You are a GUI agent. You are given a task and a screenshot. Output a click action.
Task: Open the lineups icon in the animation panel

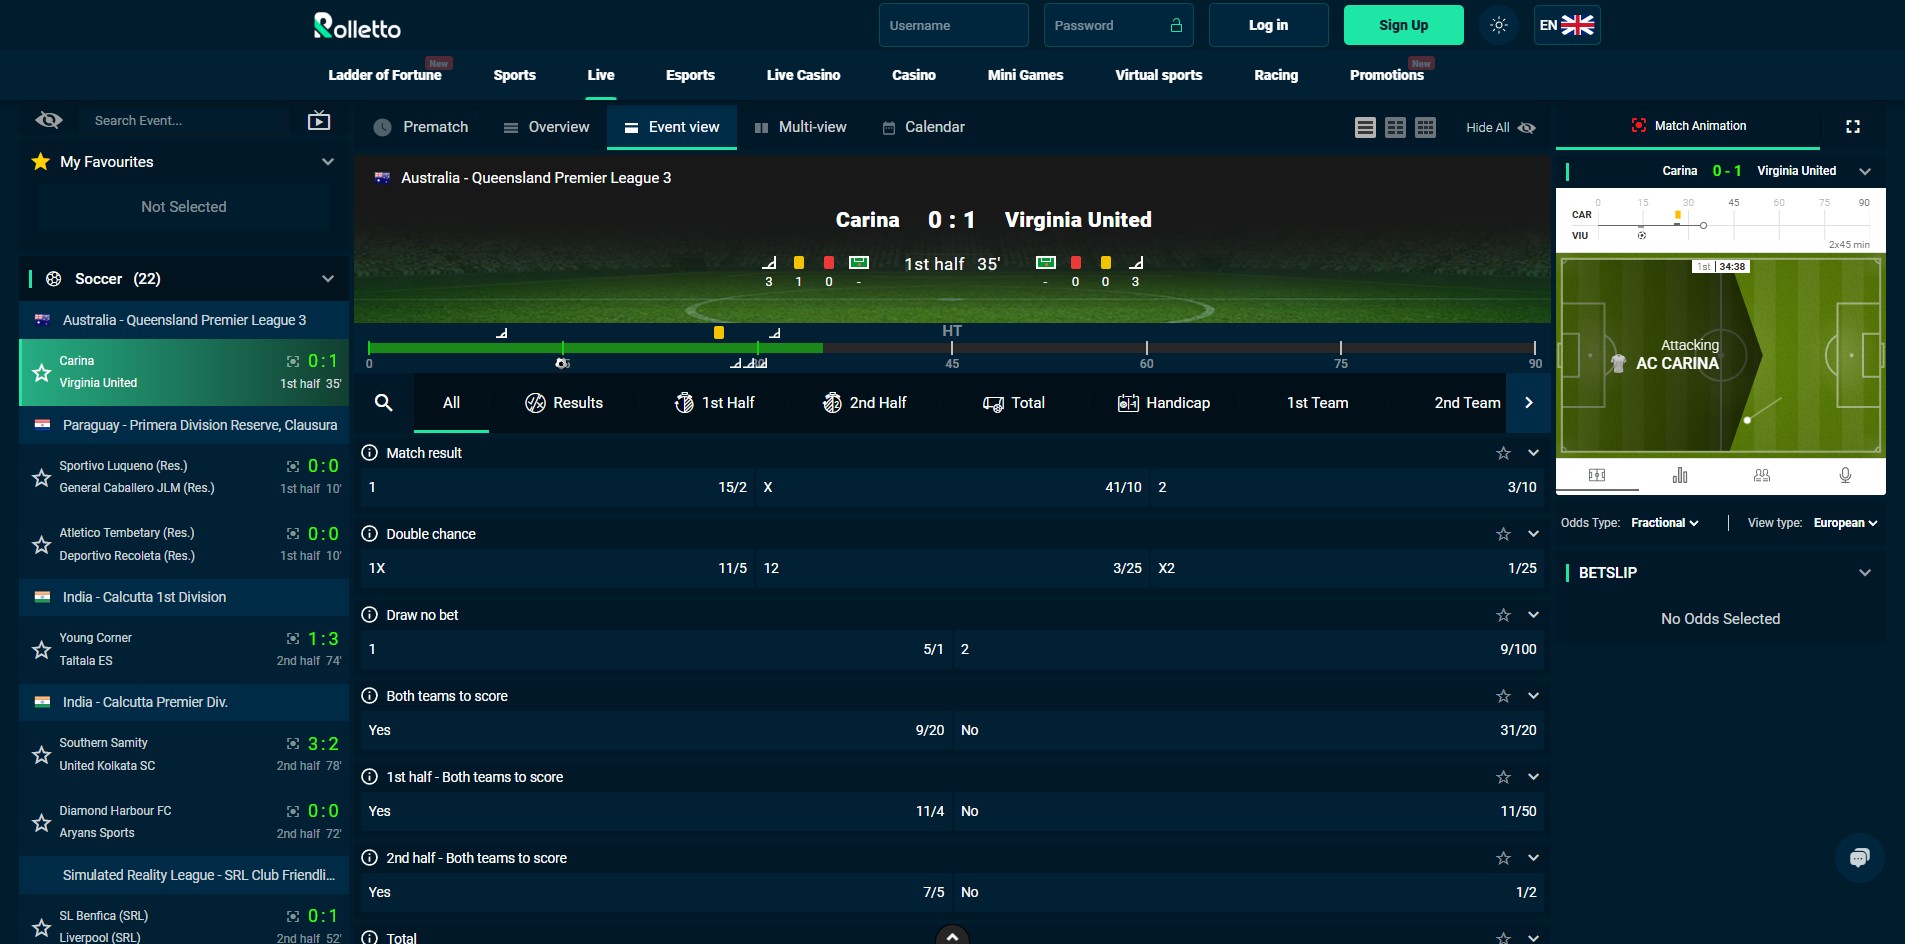pyautogui.click(x=1762, y=476)
